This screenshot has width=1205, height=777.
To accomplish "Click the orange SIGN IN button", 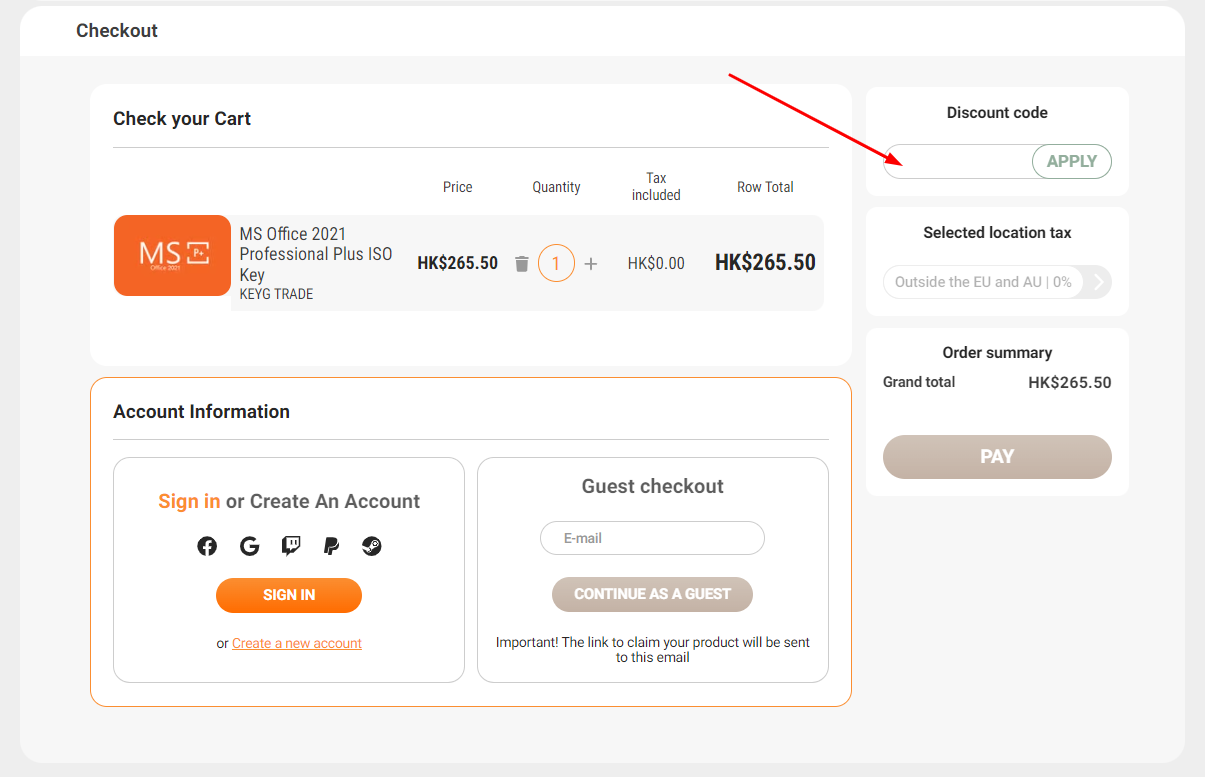I will [x=289, y=595].
